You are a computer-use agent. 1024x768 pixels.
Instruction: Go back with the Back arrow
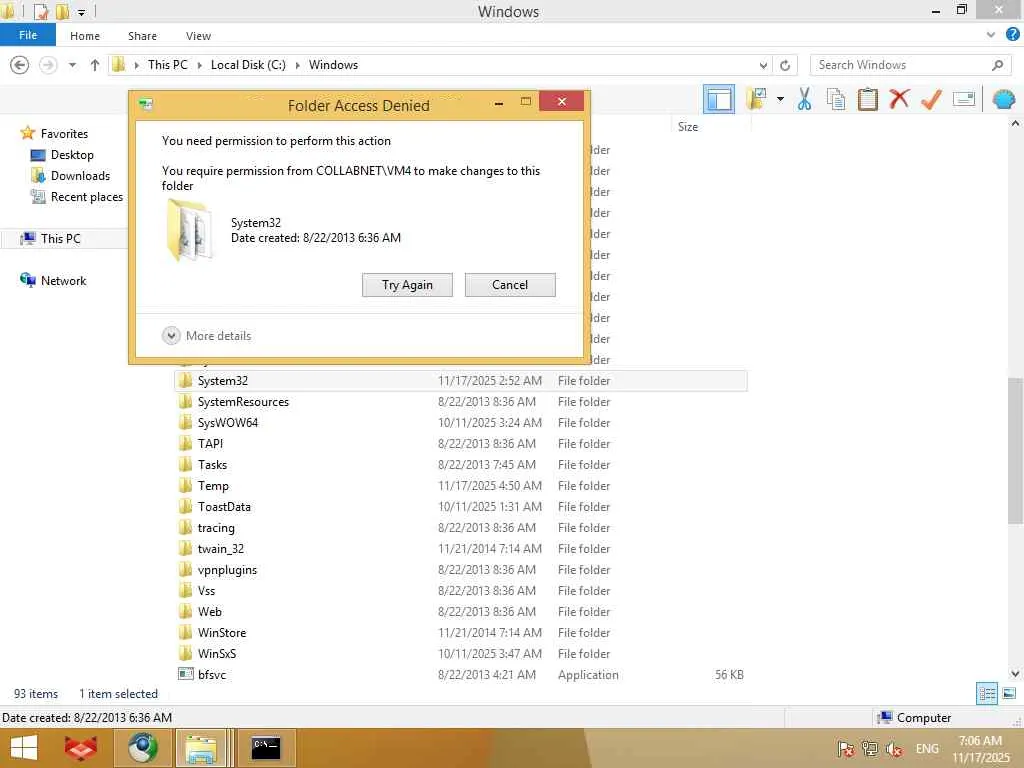click(20, 65)
